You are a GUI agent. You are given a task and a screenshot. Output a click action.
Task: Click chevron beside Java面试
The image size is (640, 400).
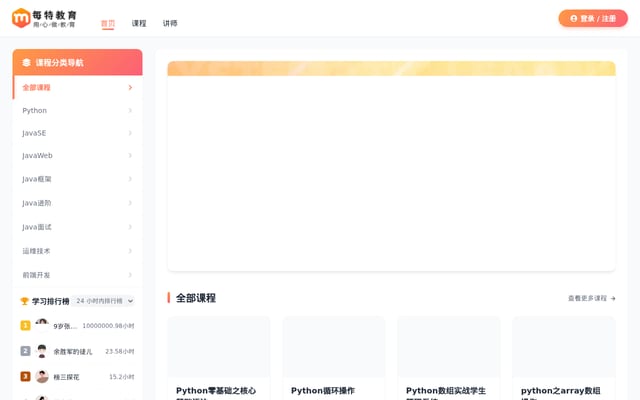(130, 227)
